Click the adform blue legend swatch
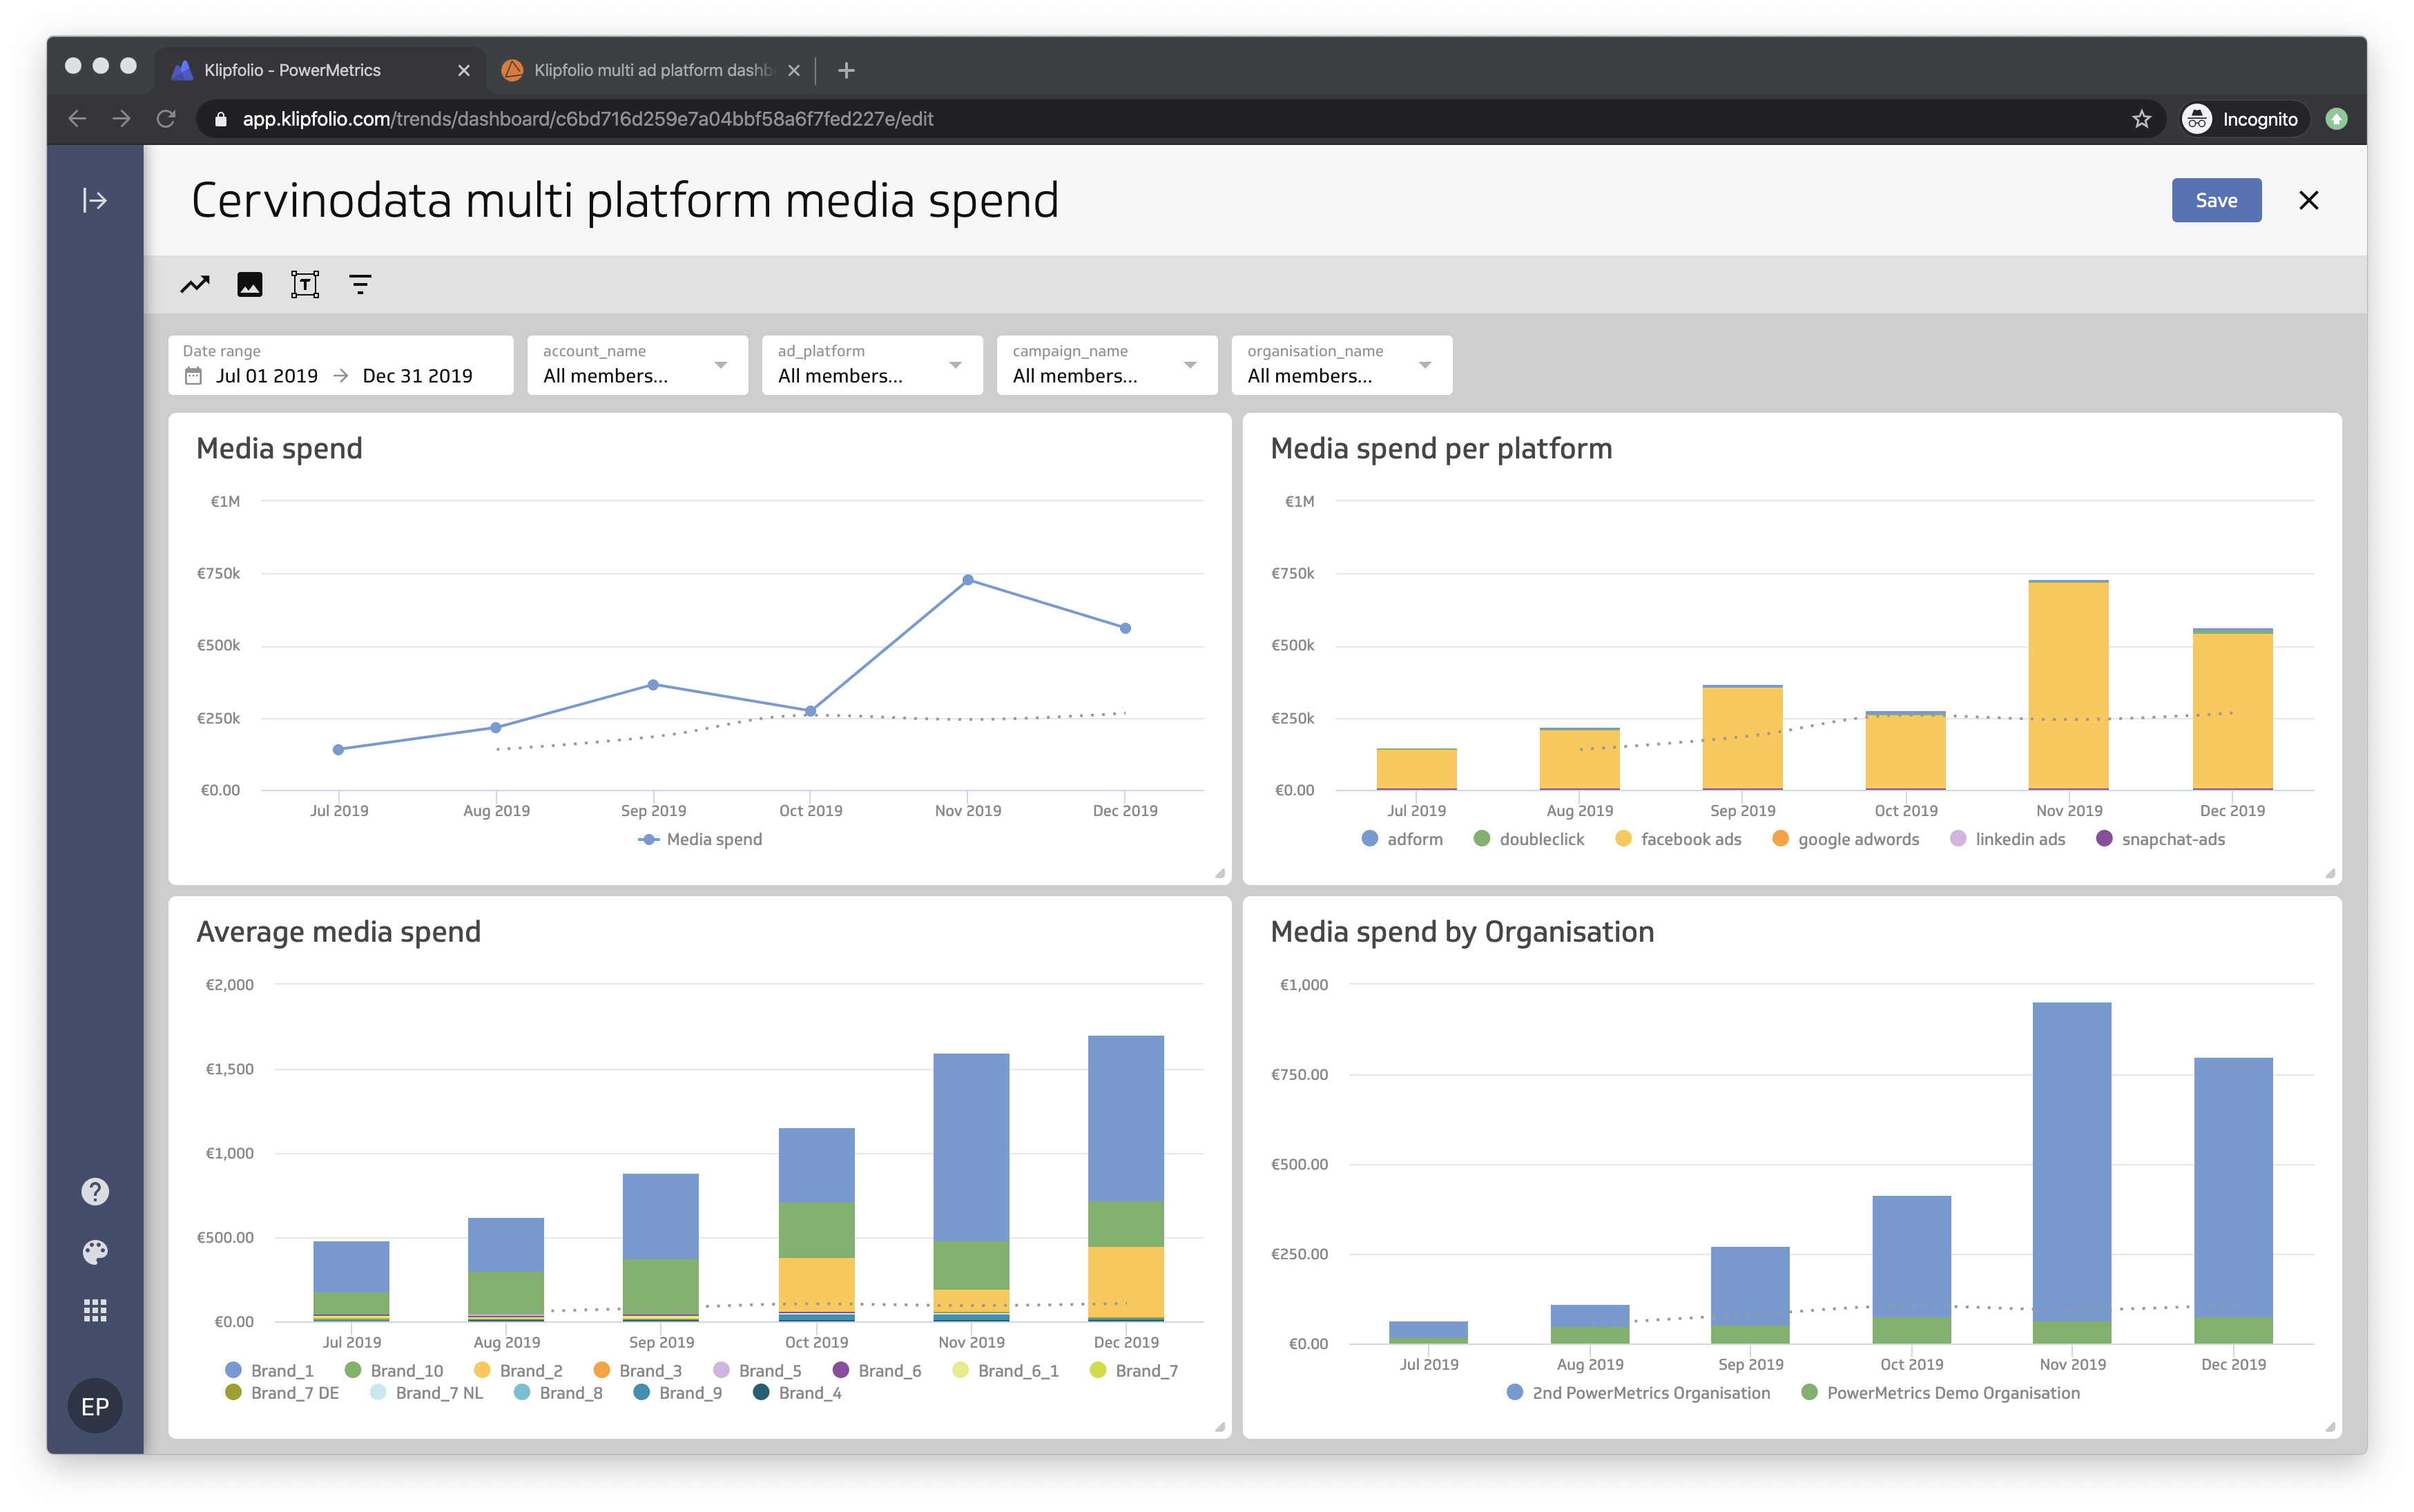The image size is (2414, 1512). [1370, 839]
